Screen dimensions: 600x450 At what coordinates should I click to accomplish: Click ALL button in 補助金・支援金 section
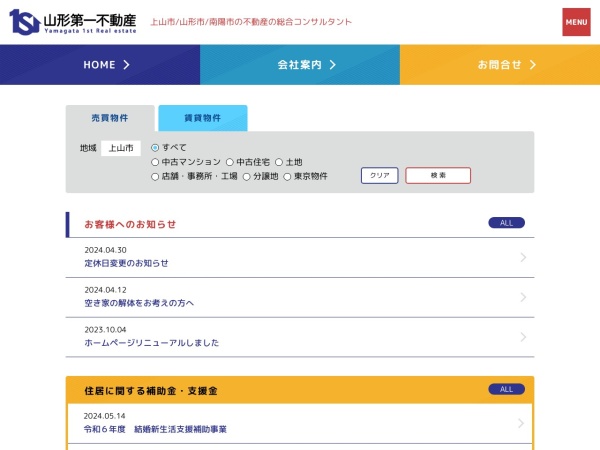coord(506,389)
